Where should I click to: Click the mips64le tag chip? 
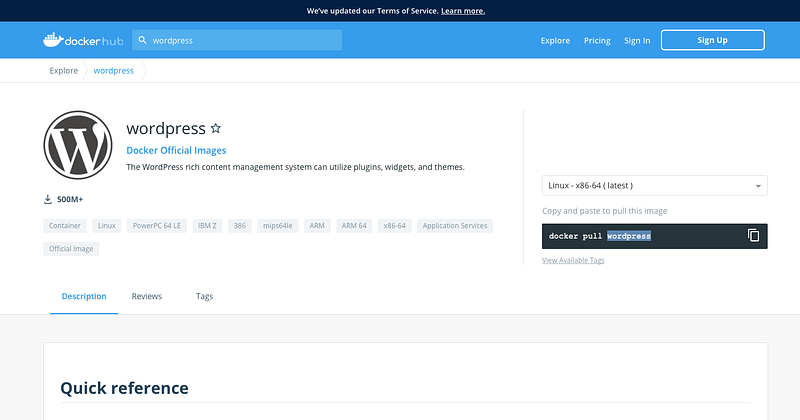[x=278, y=226]
